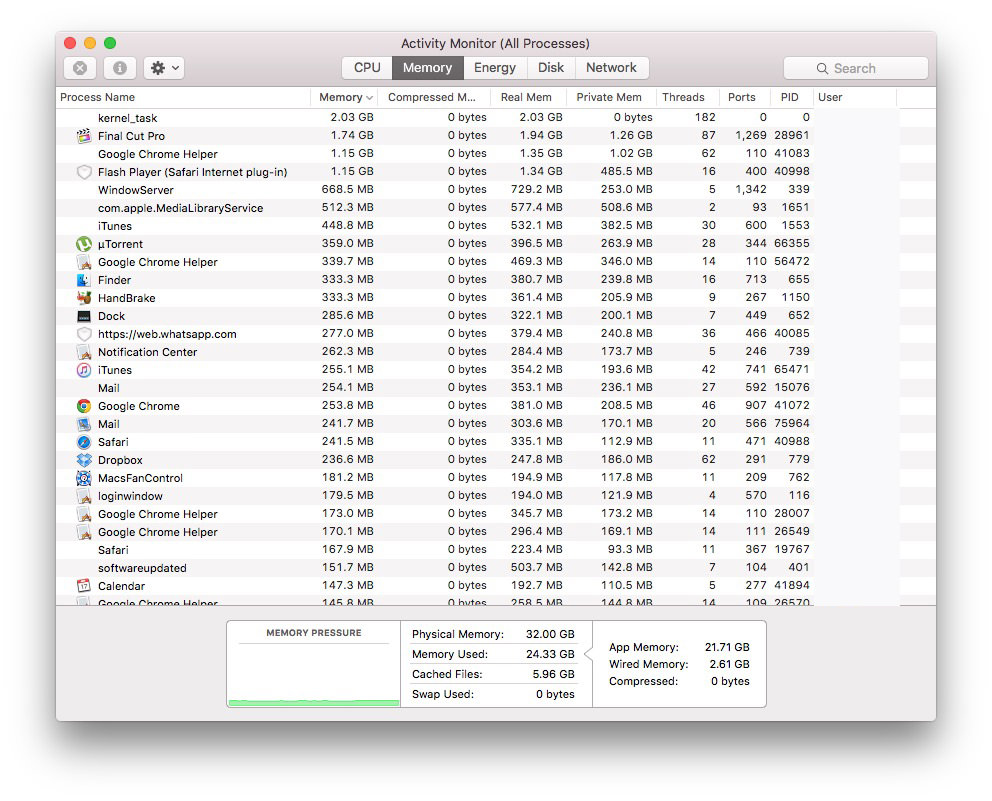Sort by Process Name column header
Image resolution: width=992 pixels, height=801 pixels.
pyautogui.click(x=183, y=97)
